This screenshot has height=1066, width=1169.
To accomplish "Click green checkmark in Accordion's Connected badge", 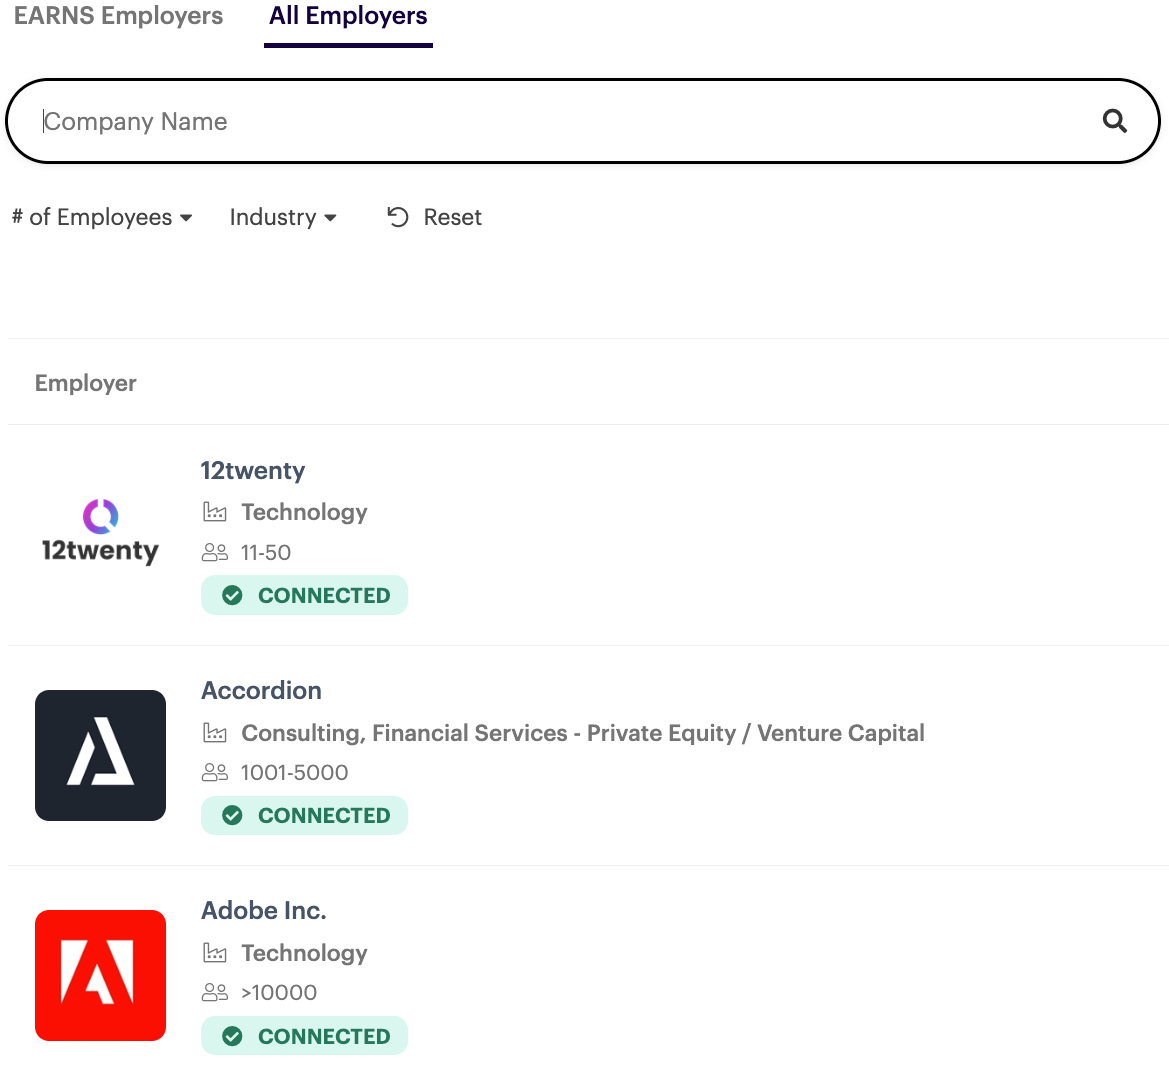I will (x=232, y=816).
